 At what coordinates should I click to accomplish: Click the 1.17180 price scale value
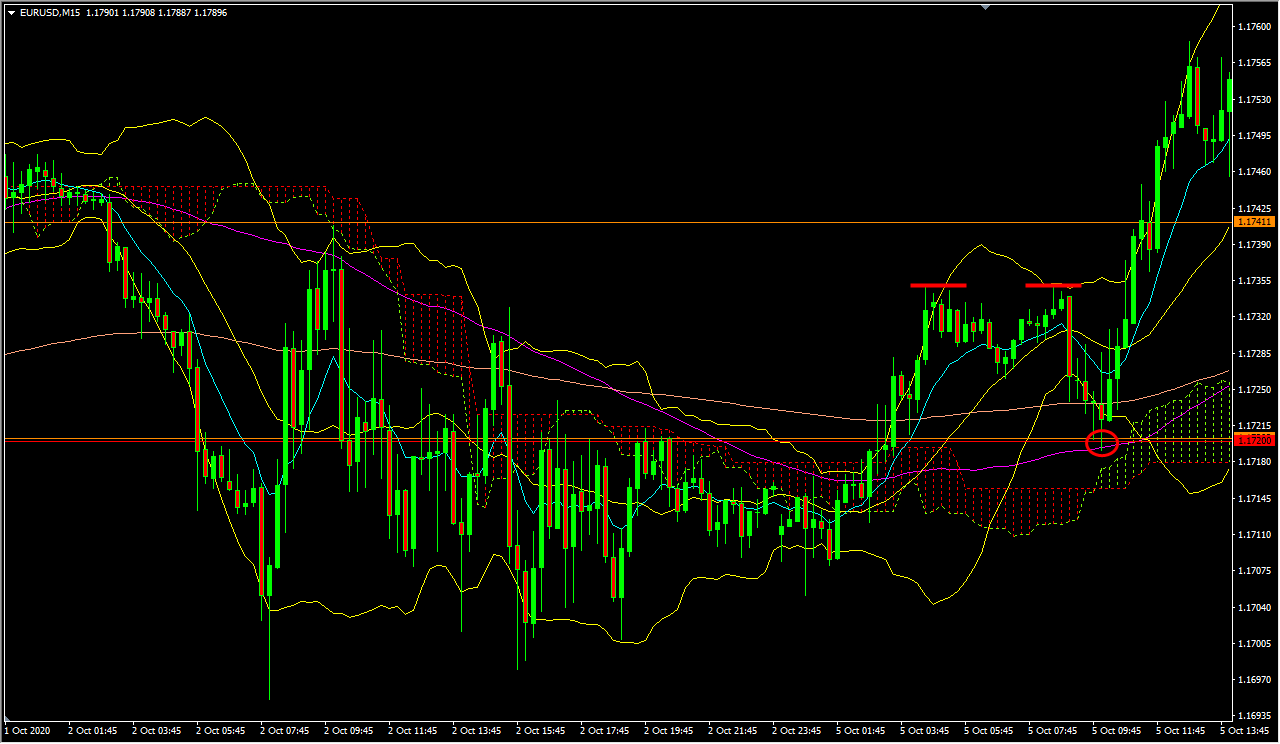(1254, 461)
